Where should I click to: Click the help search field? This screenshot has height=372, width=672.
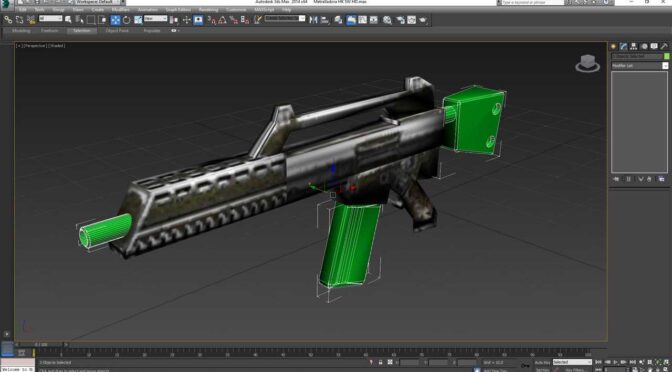[x=533, y=2]
